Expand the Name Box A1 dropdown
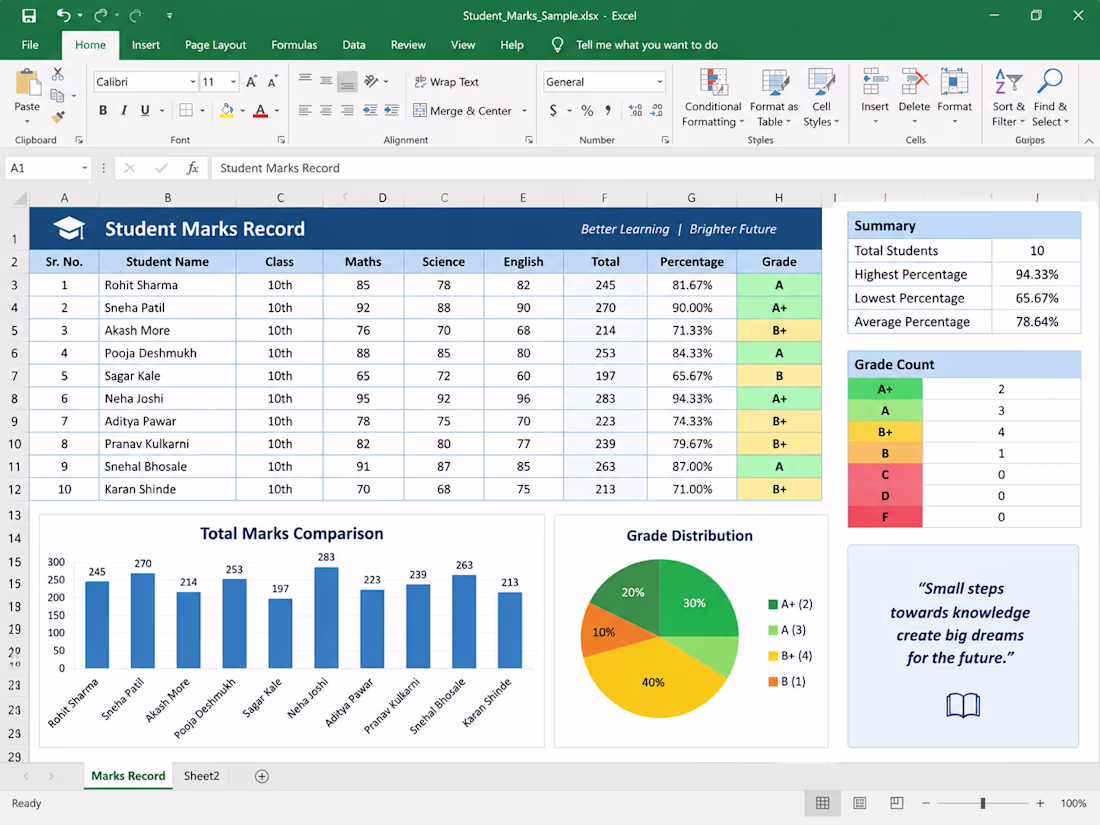This screenshot has width=1100, height=825. [85, 168]
